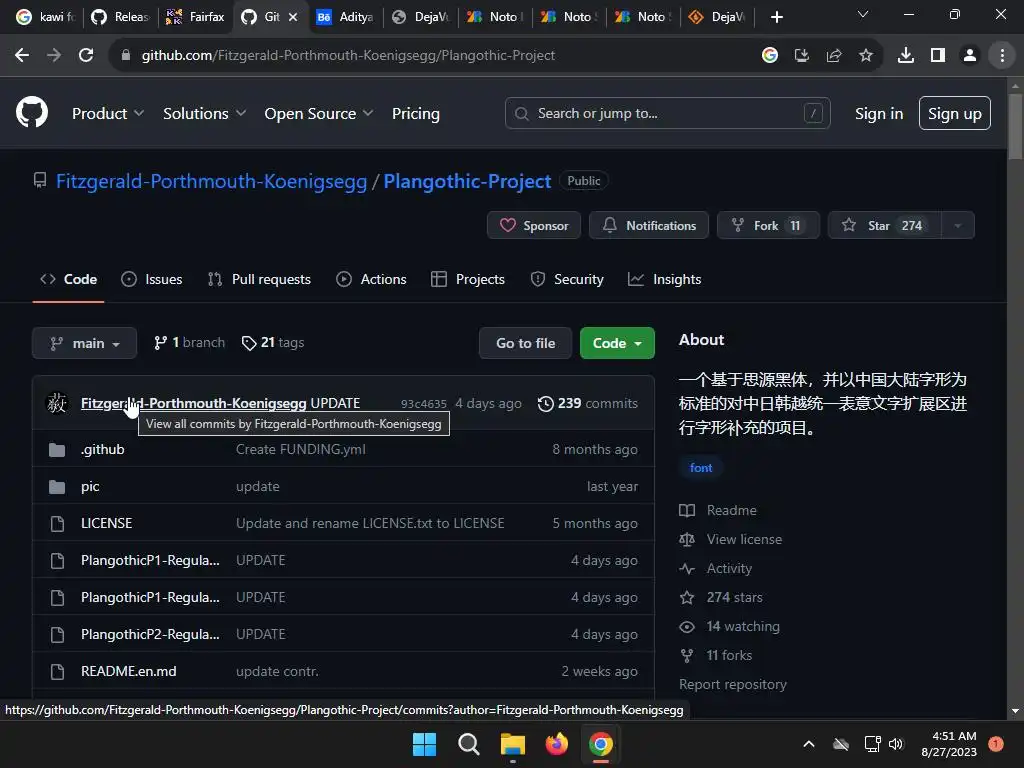
Task: Click the commit author avatar
Action: tap(57, 403)
